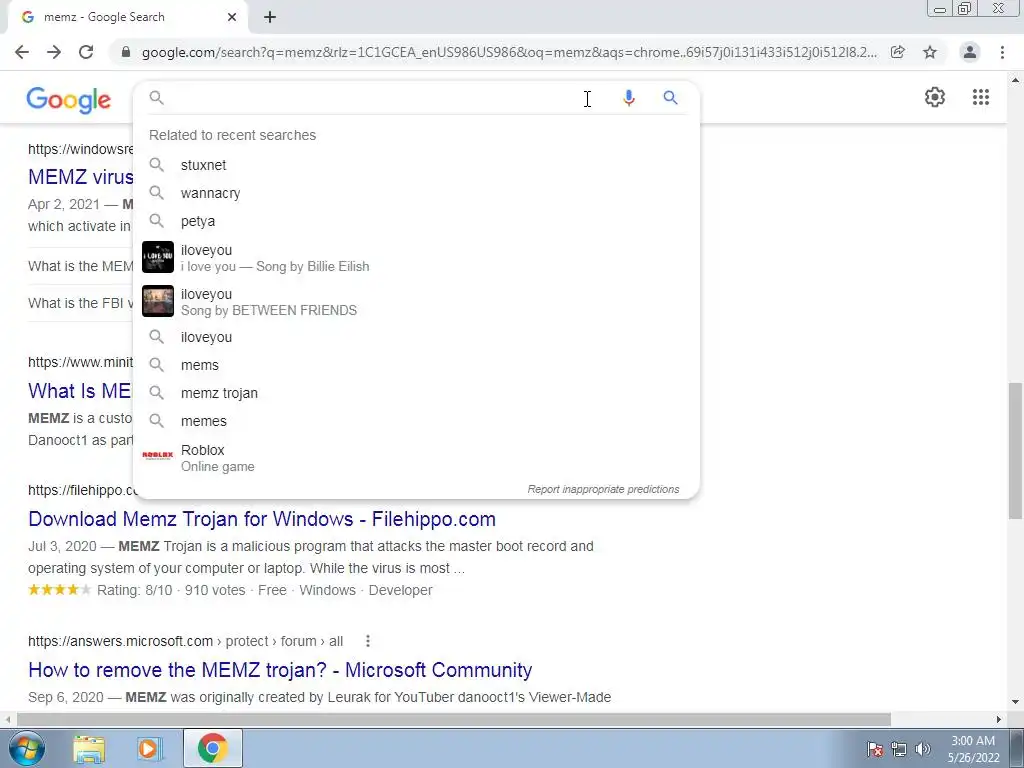This screenshot has height=768, width=1024.
Task: Click the network tray icon
Action: click(x=899, y=749)
